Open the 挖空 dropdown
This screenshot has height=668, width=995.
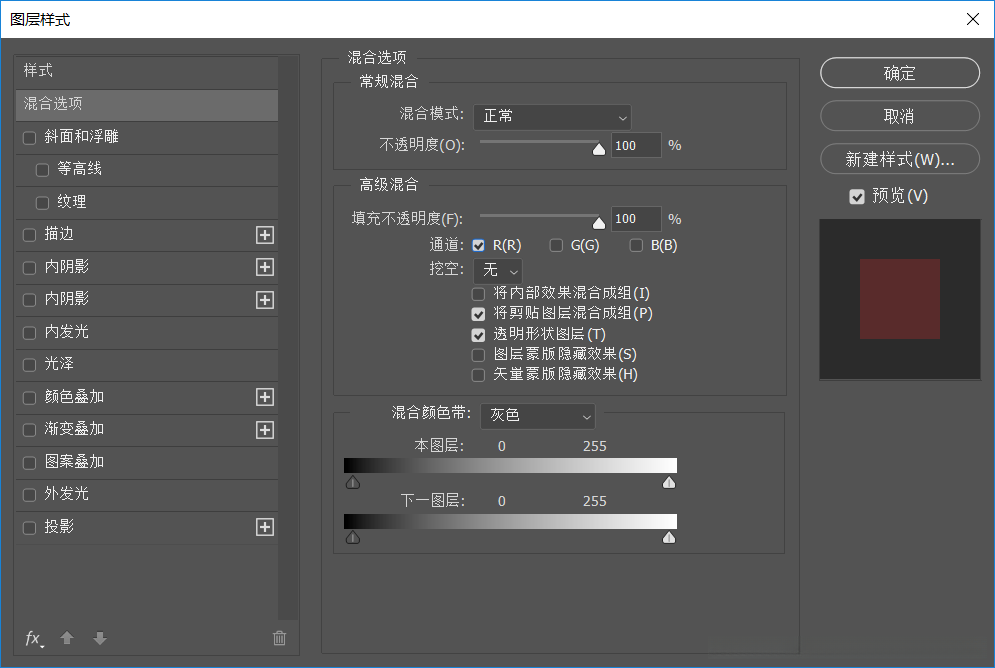tap(497, 269)
